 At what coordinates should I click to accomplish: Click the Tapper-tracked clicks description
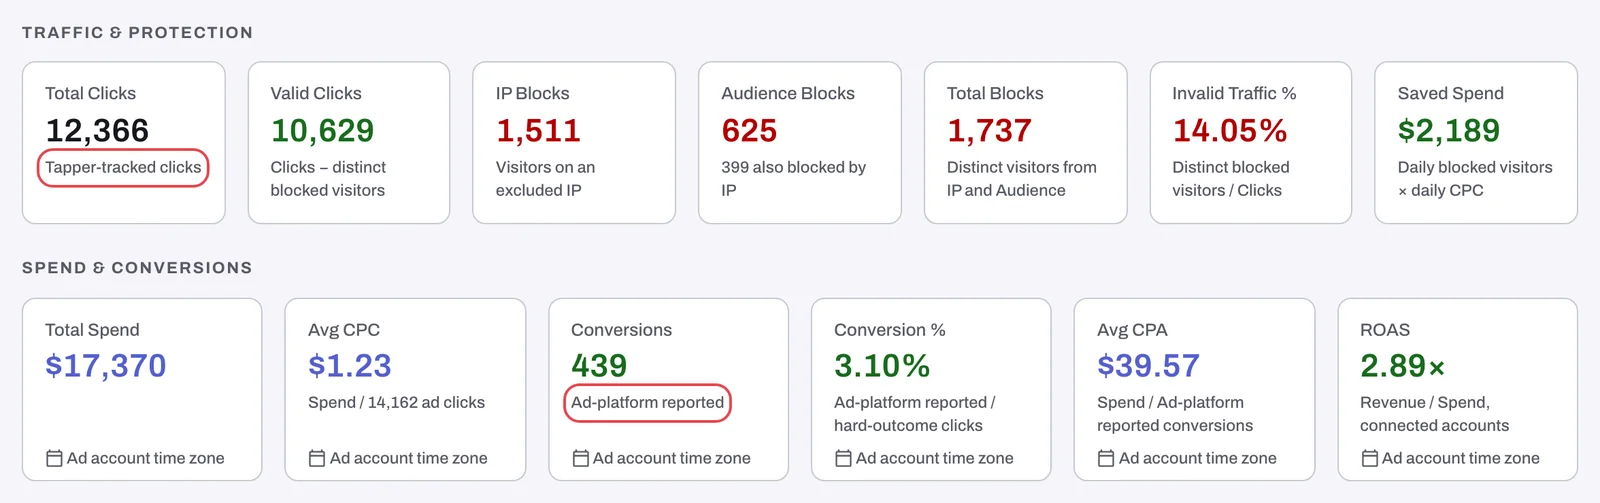tap(123, 167)
